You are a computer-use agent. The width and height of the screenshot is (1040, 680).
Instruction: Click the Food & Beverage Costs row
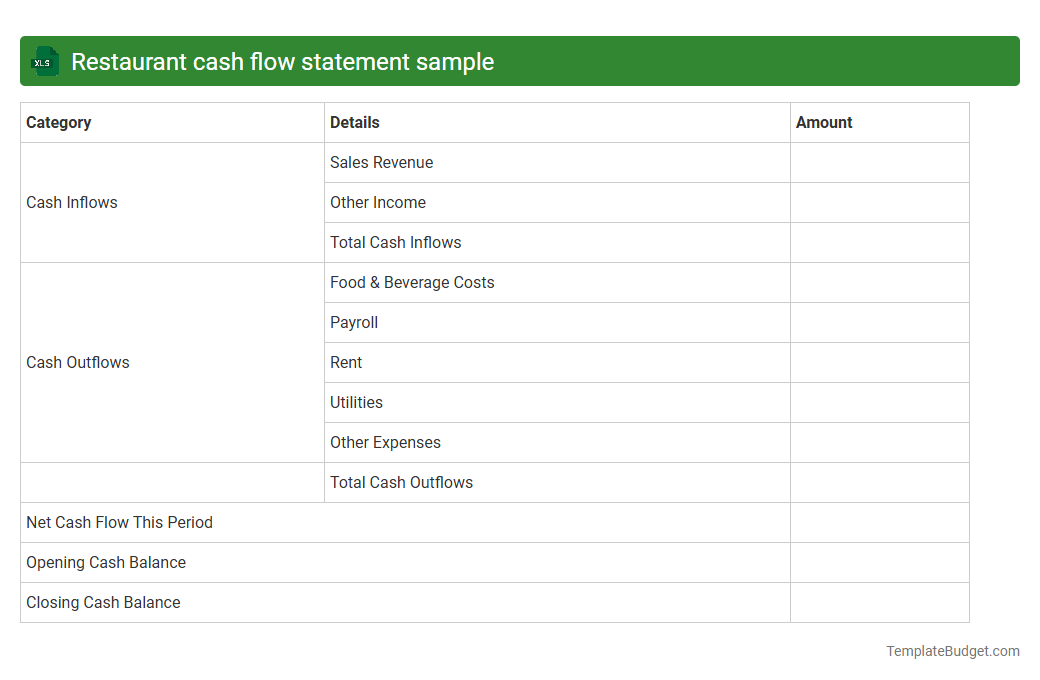pos(412,282)
